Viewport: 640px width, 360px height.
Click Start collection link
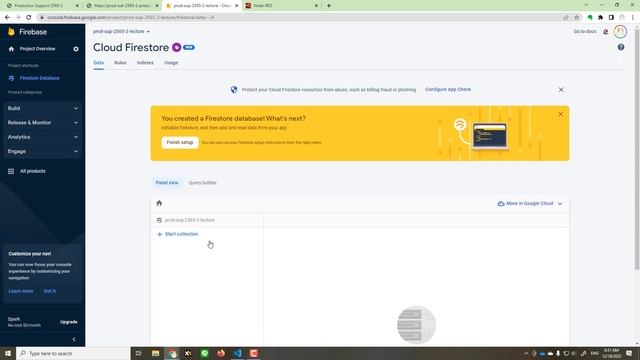tap(182, 234)
